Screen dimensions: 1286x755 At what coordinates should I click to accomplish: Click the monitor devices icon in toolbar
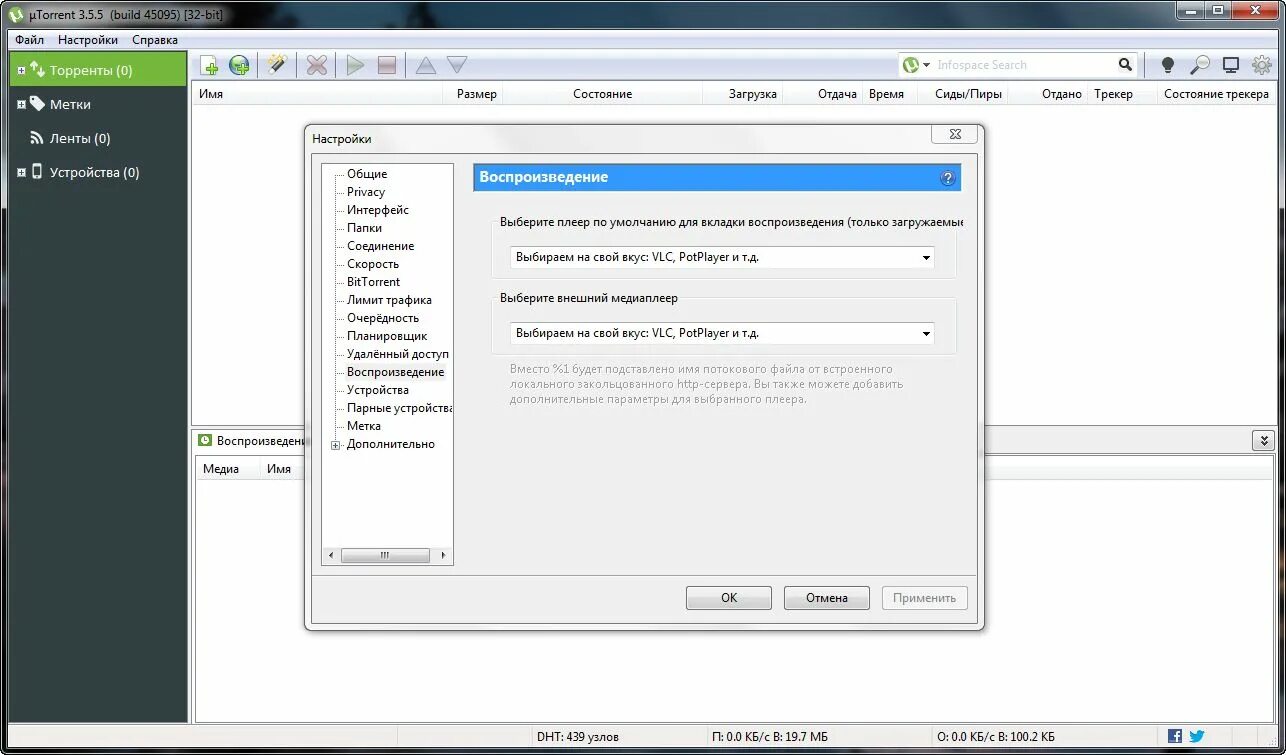tap(1231, 65)
